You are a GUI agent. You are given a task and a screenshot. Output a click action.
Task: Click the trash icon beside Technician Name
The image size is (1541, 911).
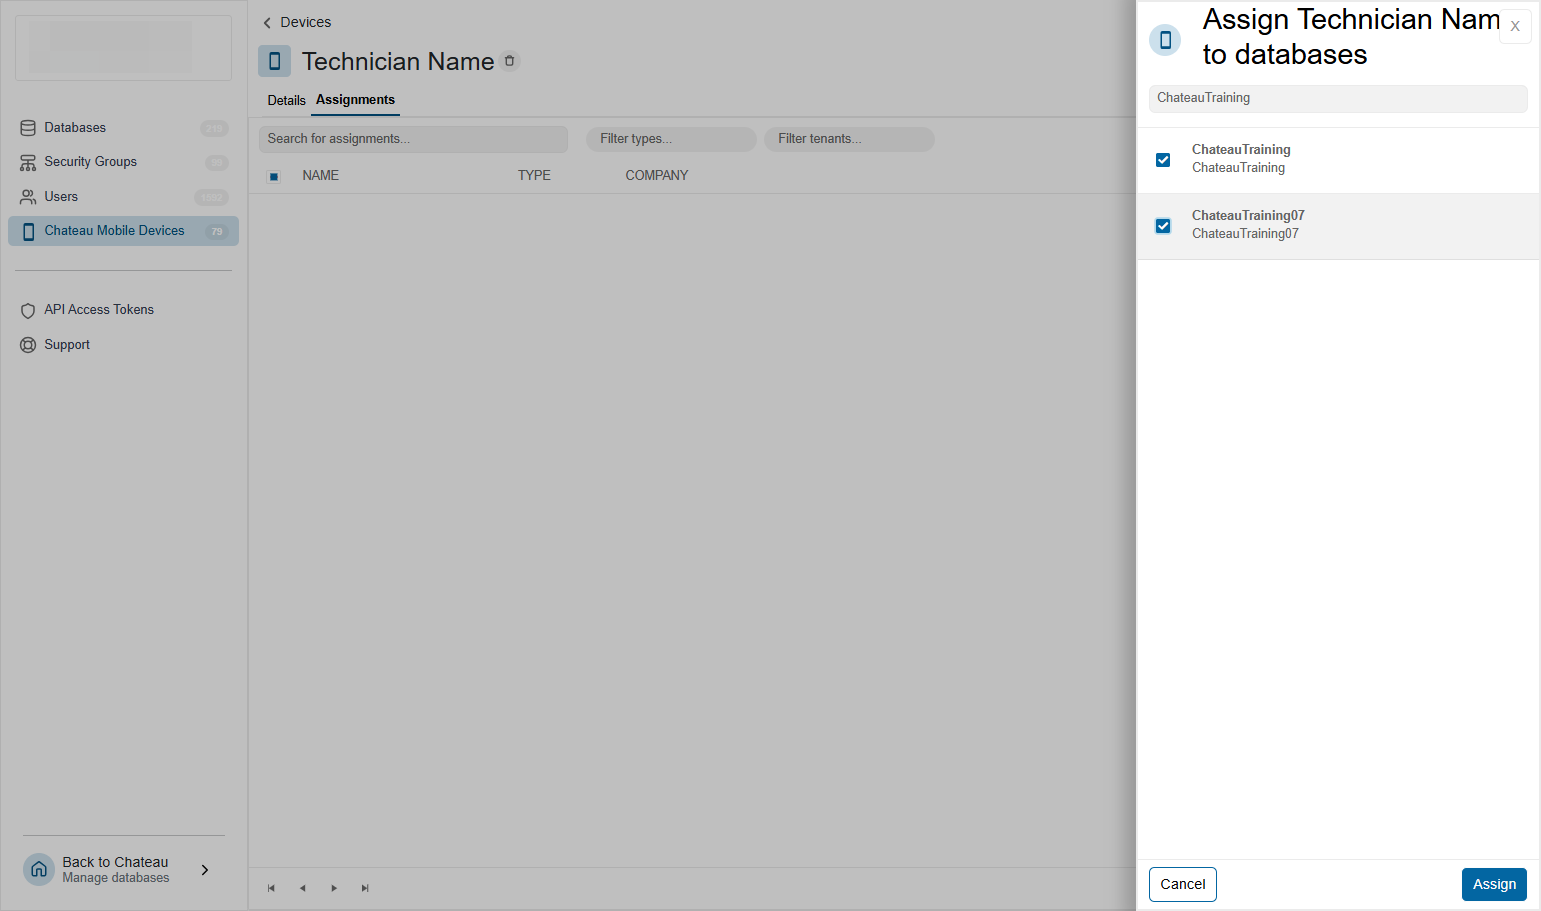click(x=510, y=61)
